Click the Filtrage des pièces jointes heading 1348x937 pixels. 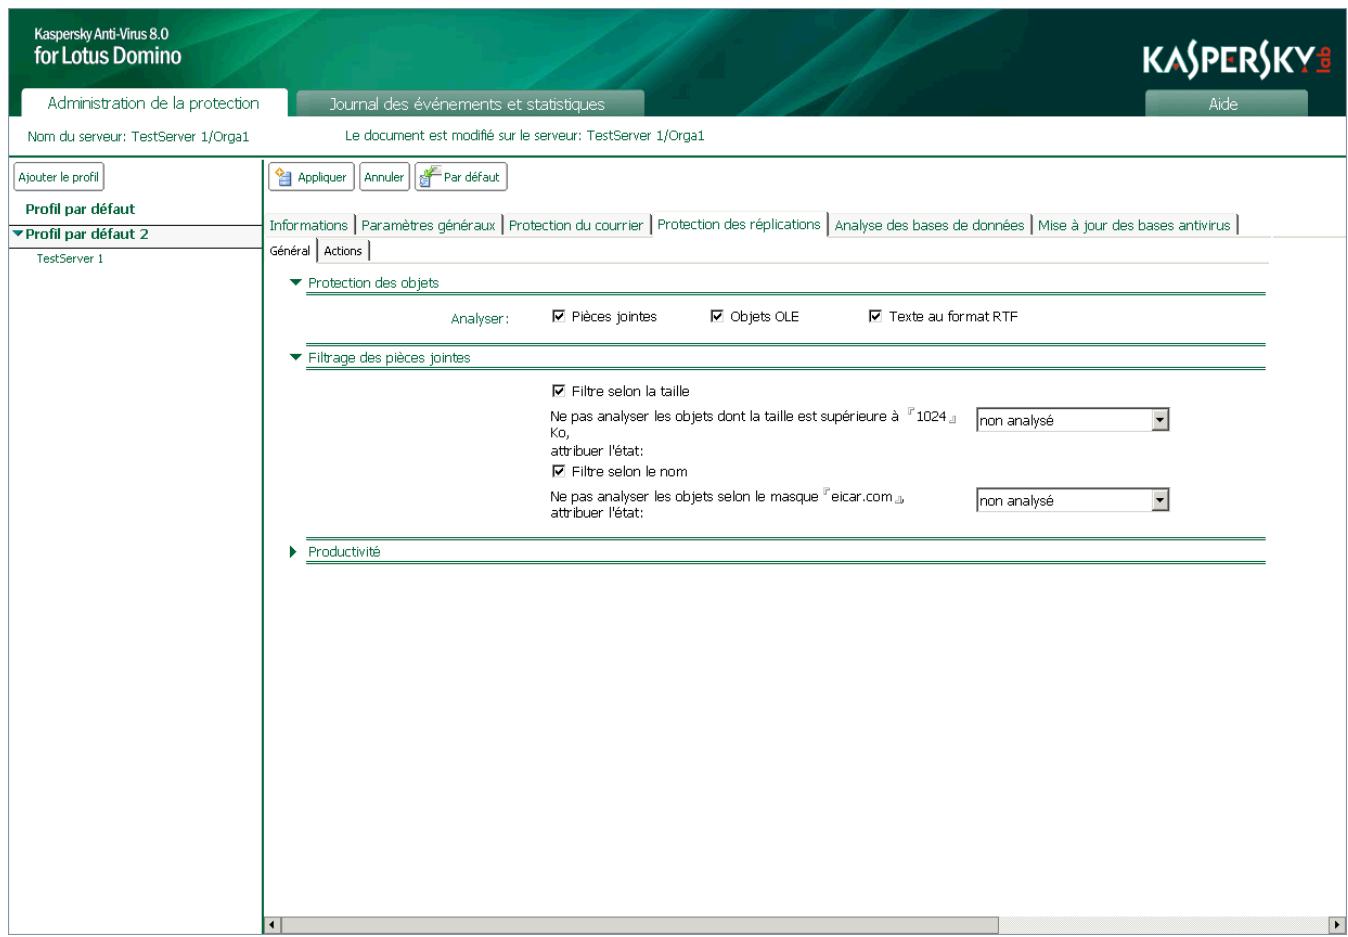(389, 357)
